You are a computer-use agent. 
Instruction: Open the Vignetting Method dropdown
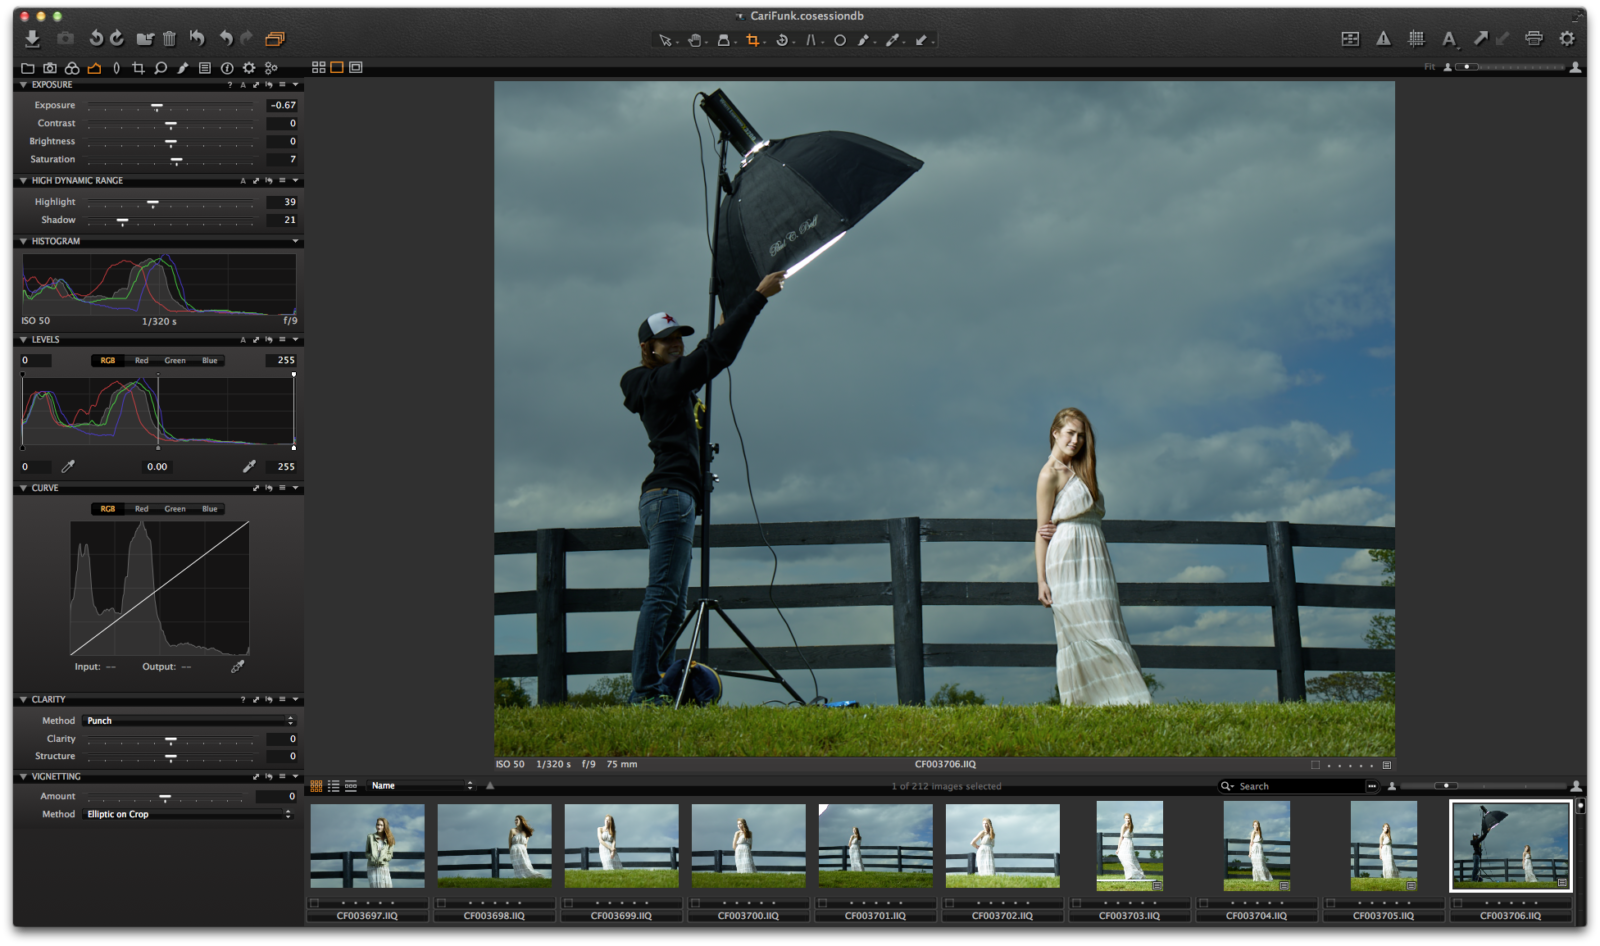[x=190, y=814]
